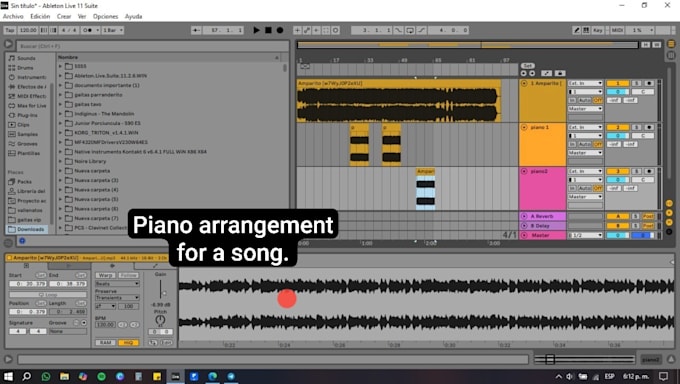This screenshot has height=384, width=680.
Task: Open the Beats warp mode dropdown
Action: tap(117, 284)
